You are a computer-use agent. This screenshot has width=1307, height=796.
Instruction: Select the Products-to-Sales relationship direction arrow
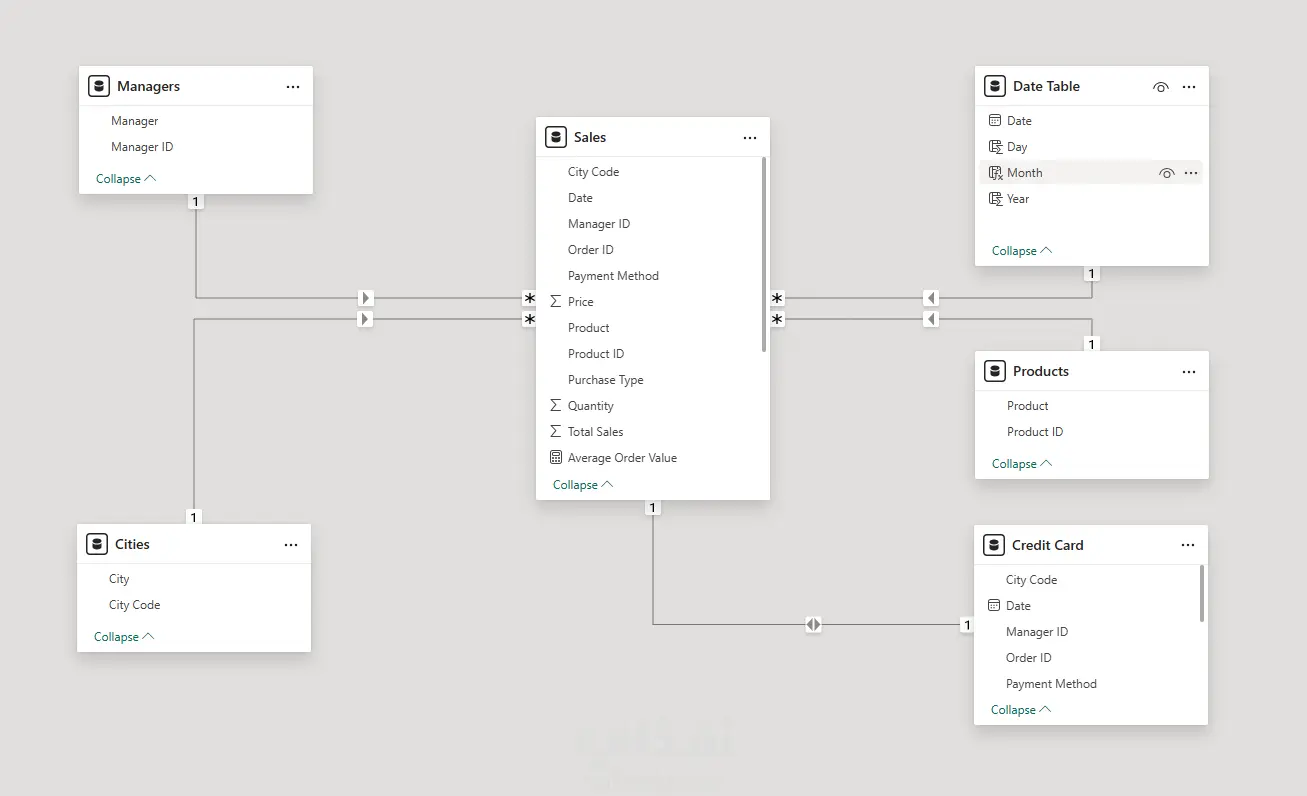click(931, 319)
